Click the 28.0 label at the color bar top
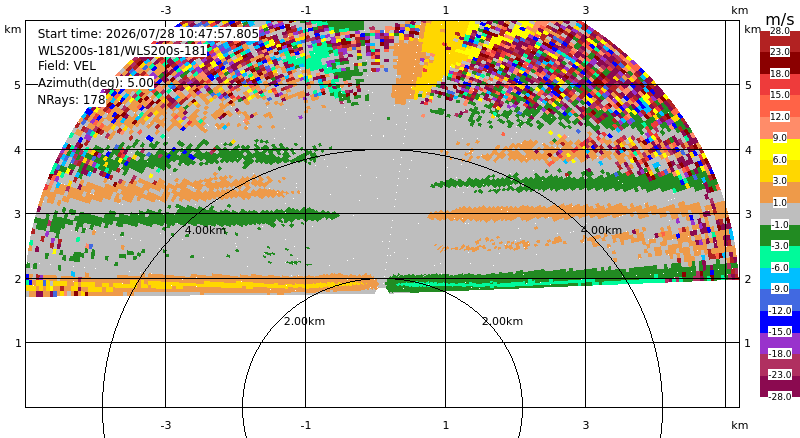 pos(780,31)
